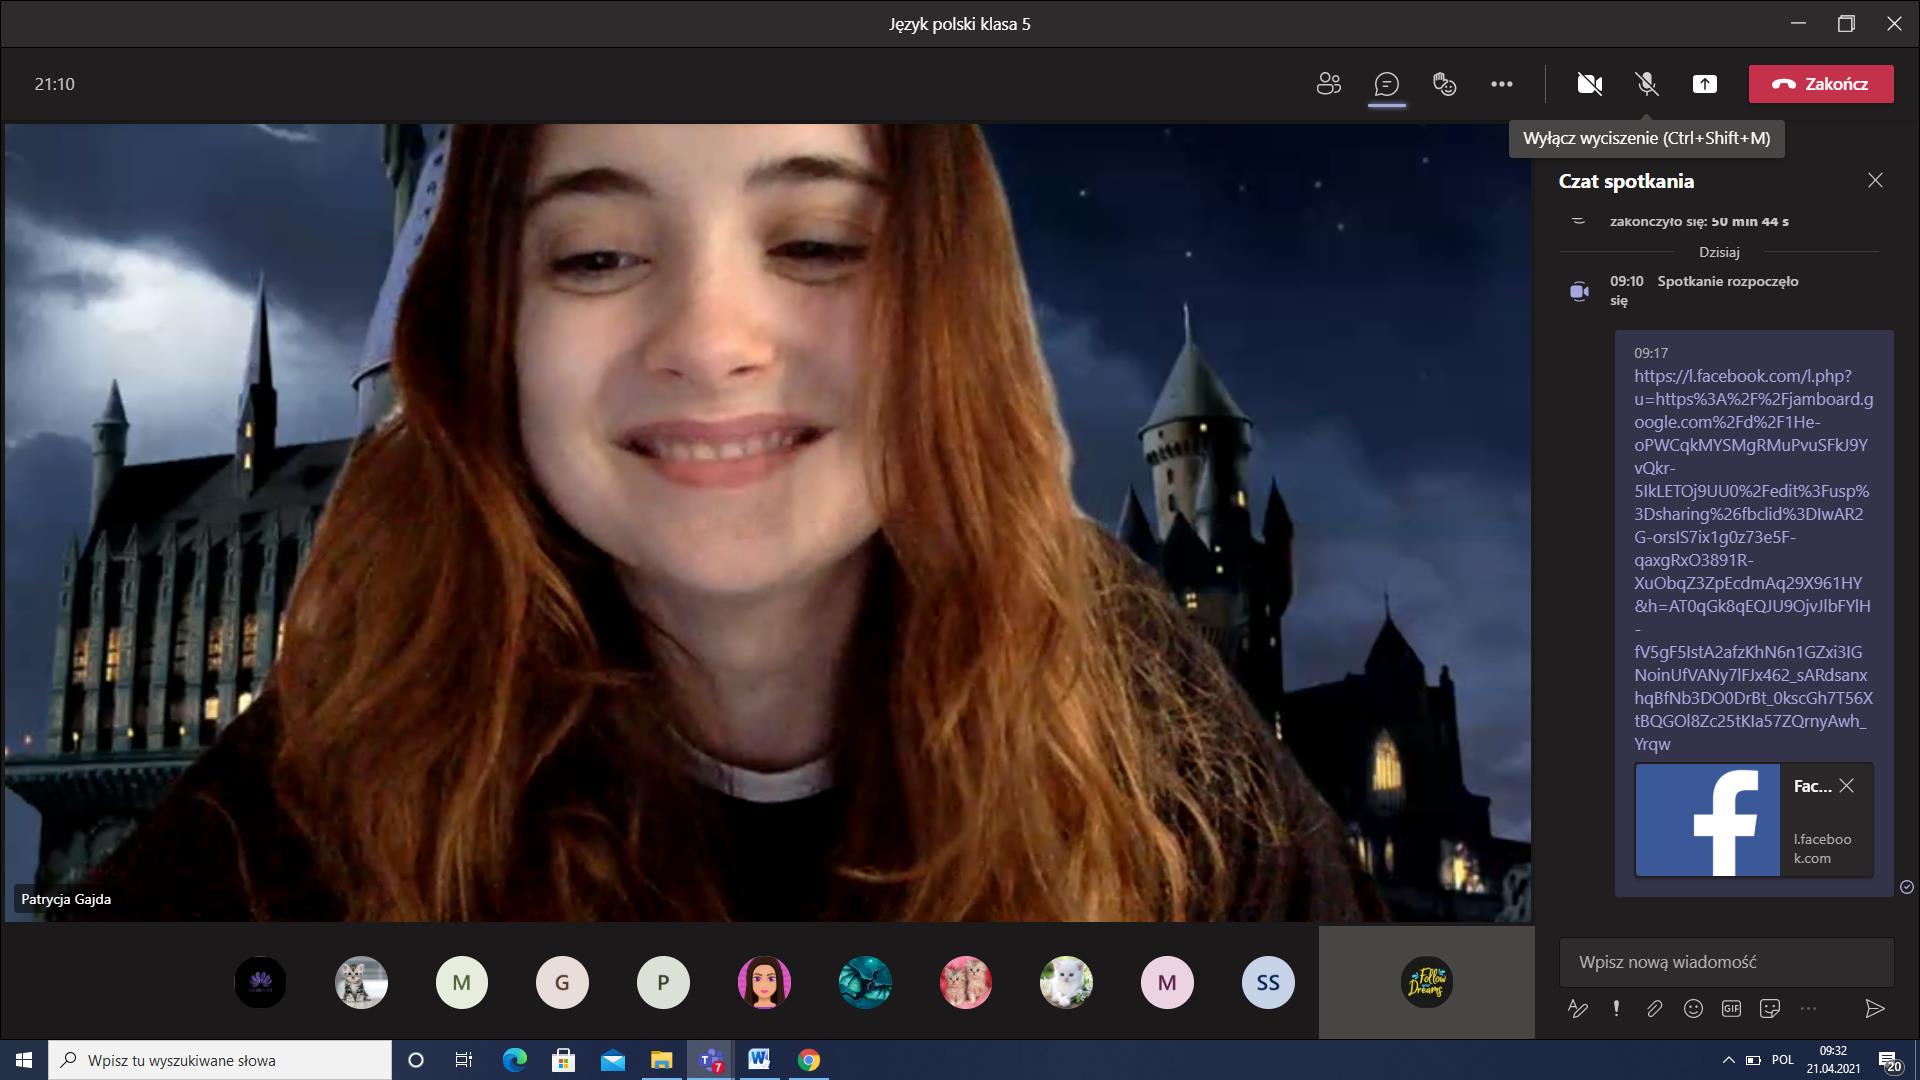The width and height of the screenshot is (1920, 1080).
Task: Show the participants list
Action: click(x=1328, y=84)
